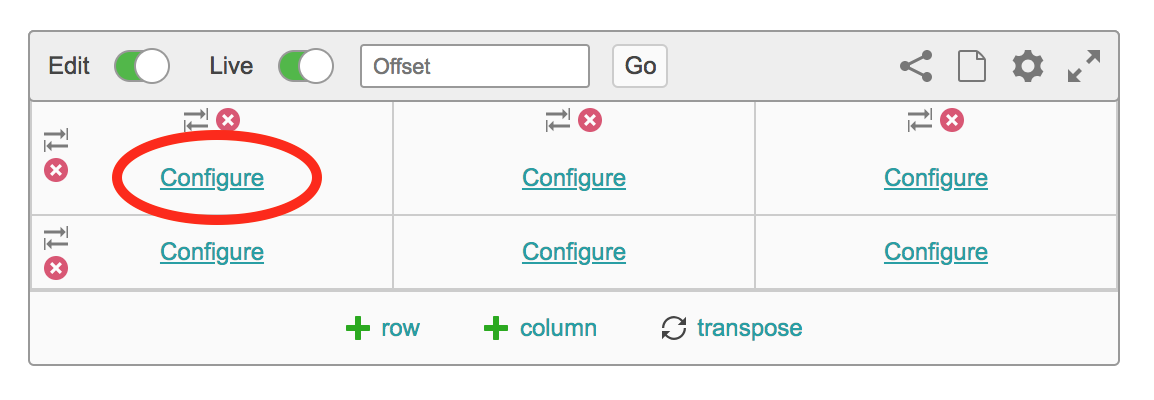Click swap arrows icon above middle column
The height and width of the screenshot is (400, 1154).
(559, 119)
